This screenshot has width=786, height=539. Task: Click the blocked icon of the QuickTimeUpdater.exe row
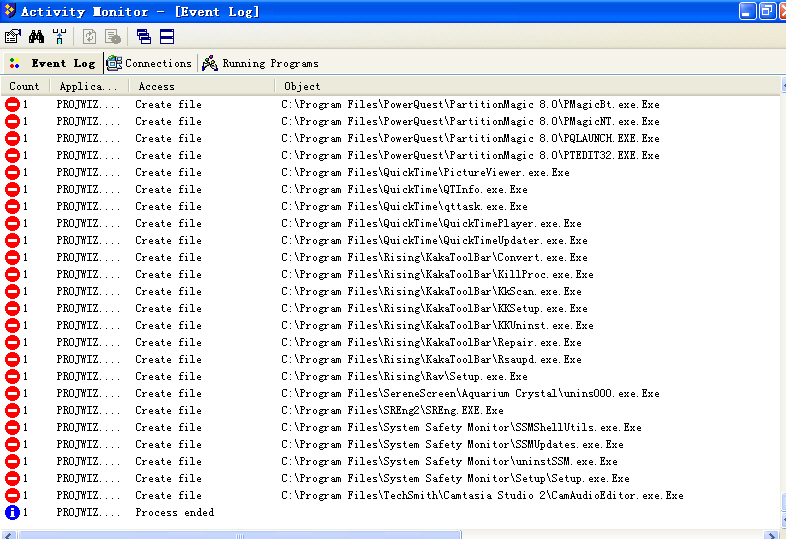point(12,241)
